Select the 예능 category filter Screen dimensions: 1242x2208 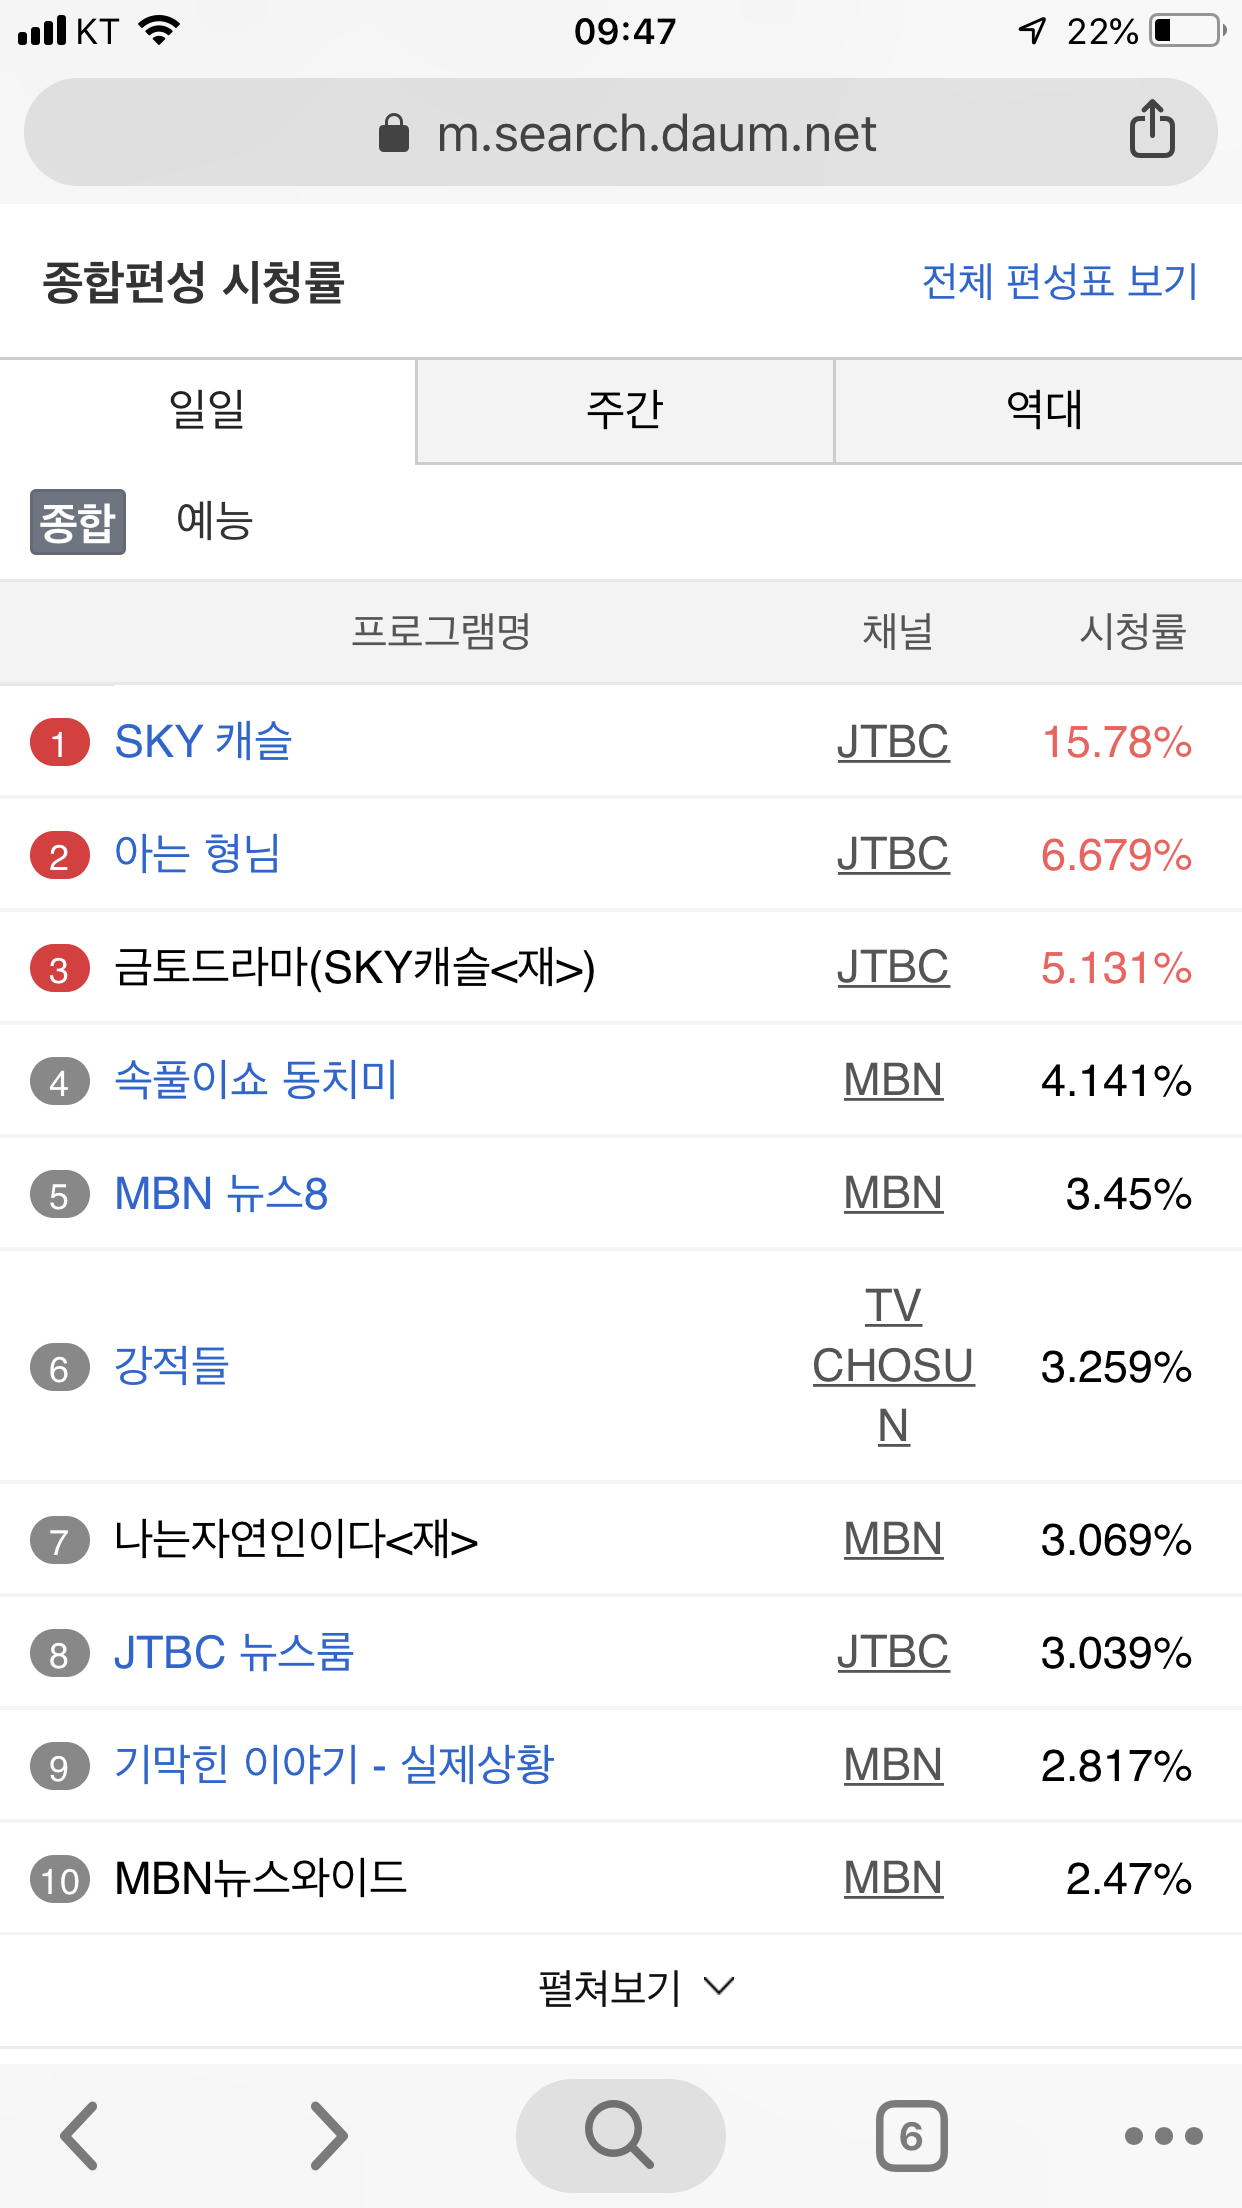pyautogui.click(x=214, y=522)
